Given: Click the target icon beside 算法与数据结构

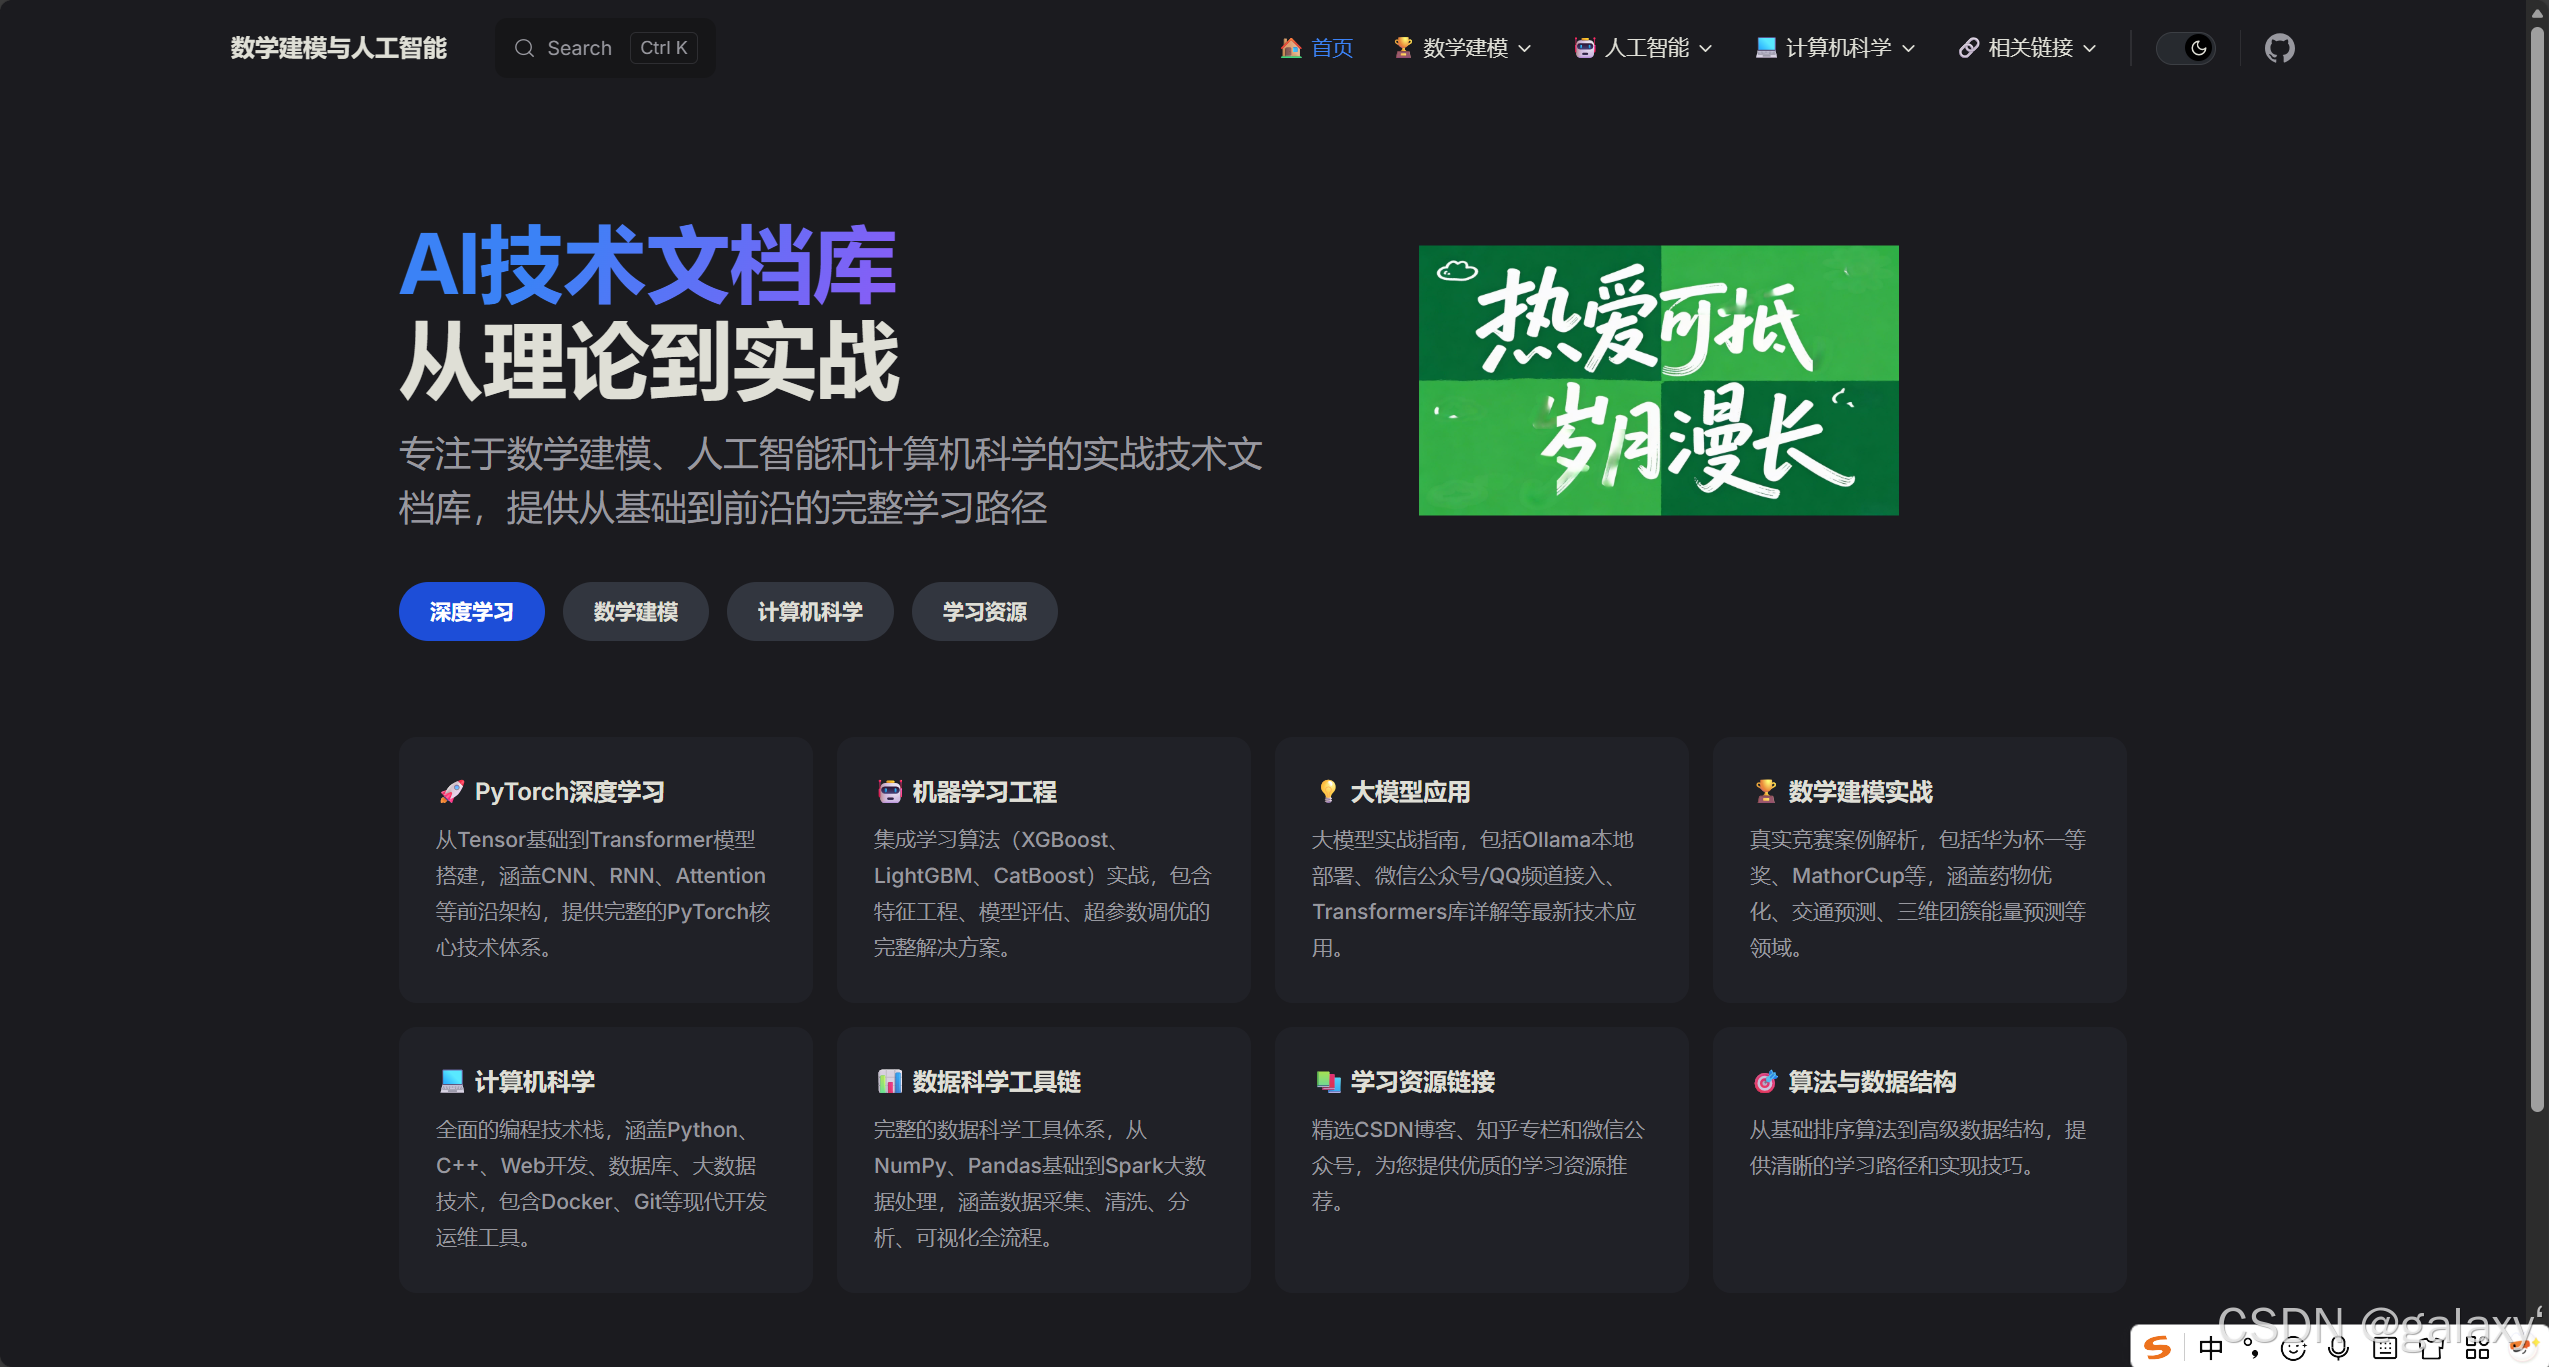Looking at the screenshot, I should pos(1765,1082).
